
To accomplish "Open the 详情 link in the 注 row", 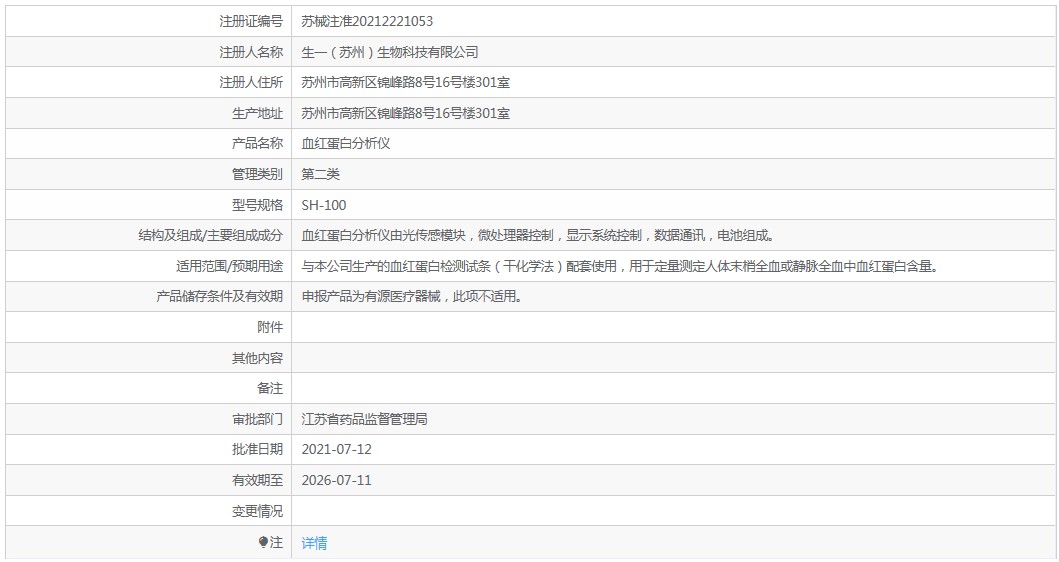I will (x=314, y=542).
